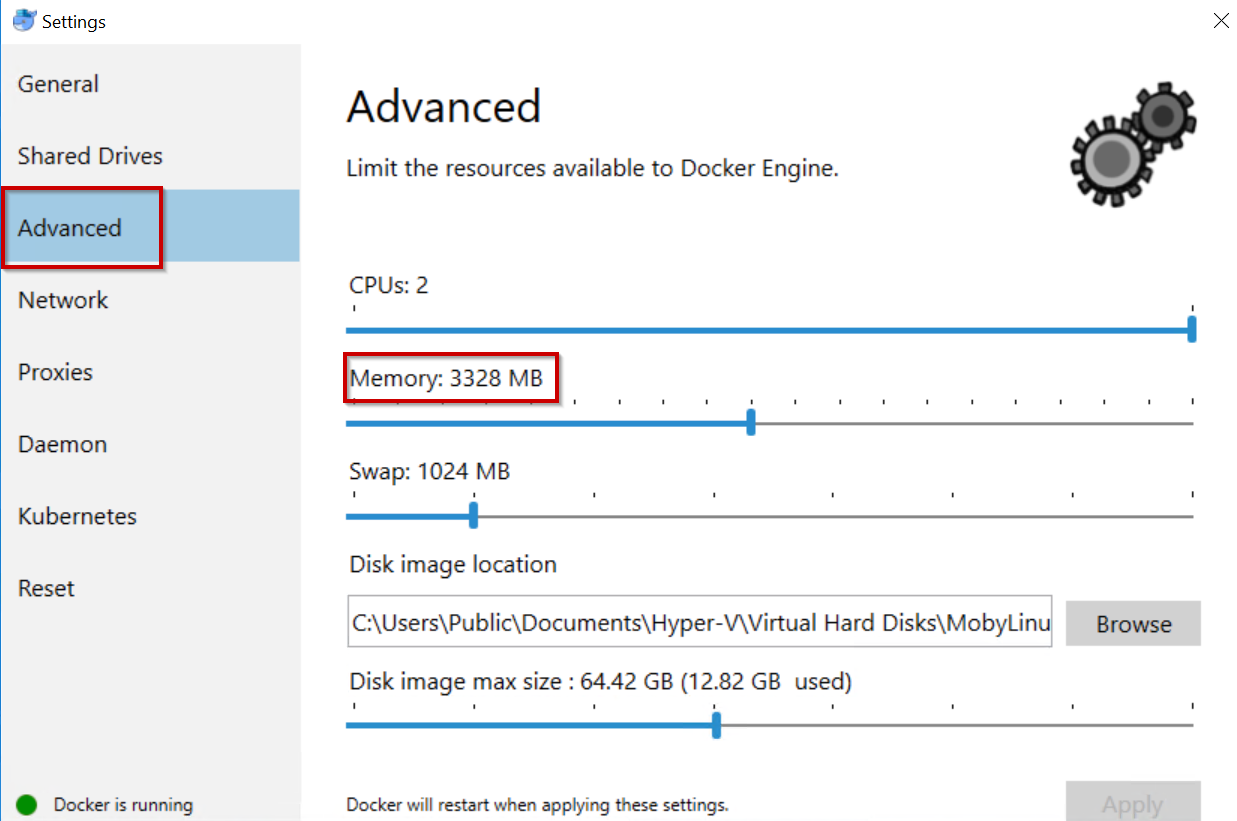Click the green Docker running status indicator

coord(27,804)
